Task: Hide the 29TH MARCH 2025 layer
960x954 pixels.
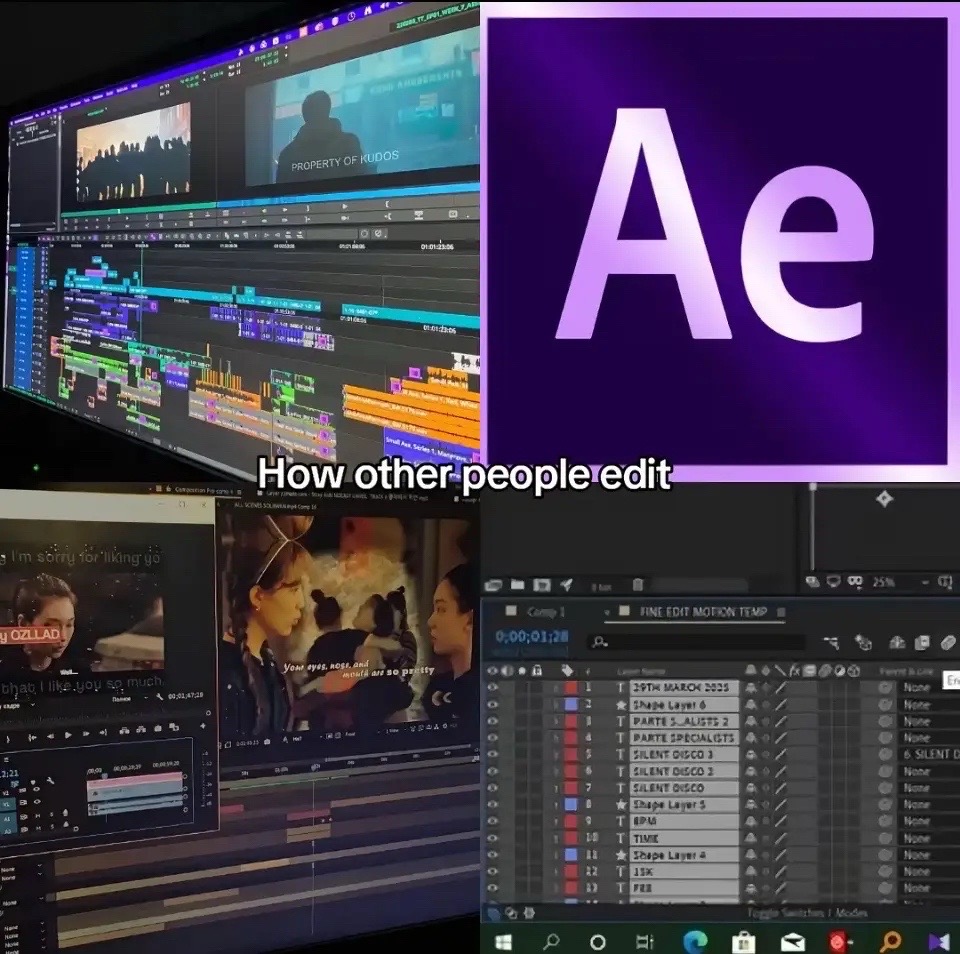Action: (x=492, y=688)
